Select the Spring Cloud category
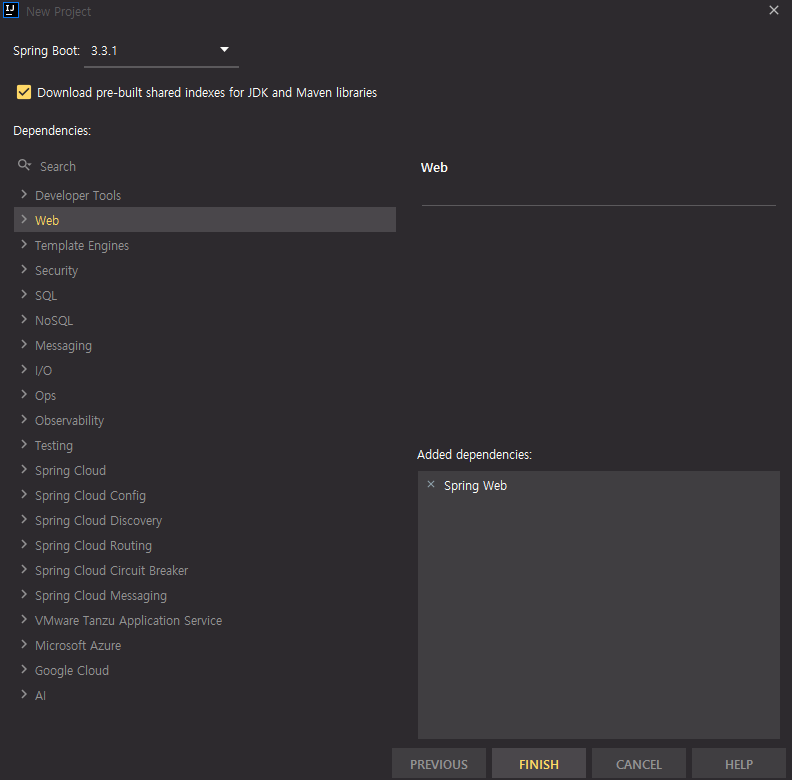This screenshot has height=780, width=792. pos(71,470)
